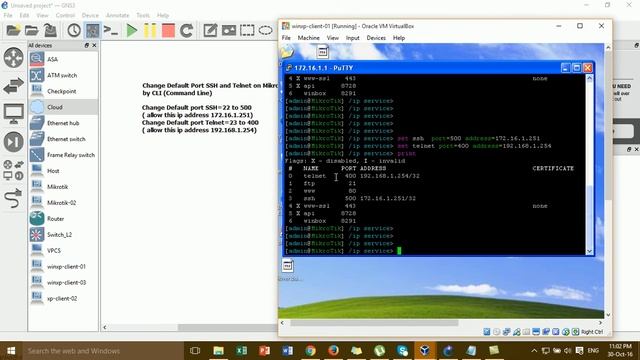Click the GNS3 save project icon

50,30
